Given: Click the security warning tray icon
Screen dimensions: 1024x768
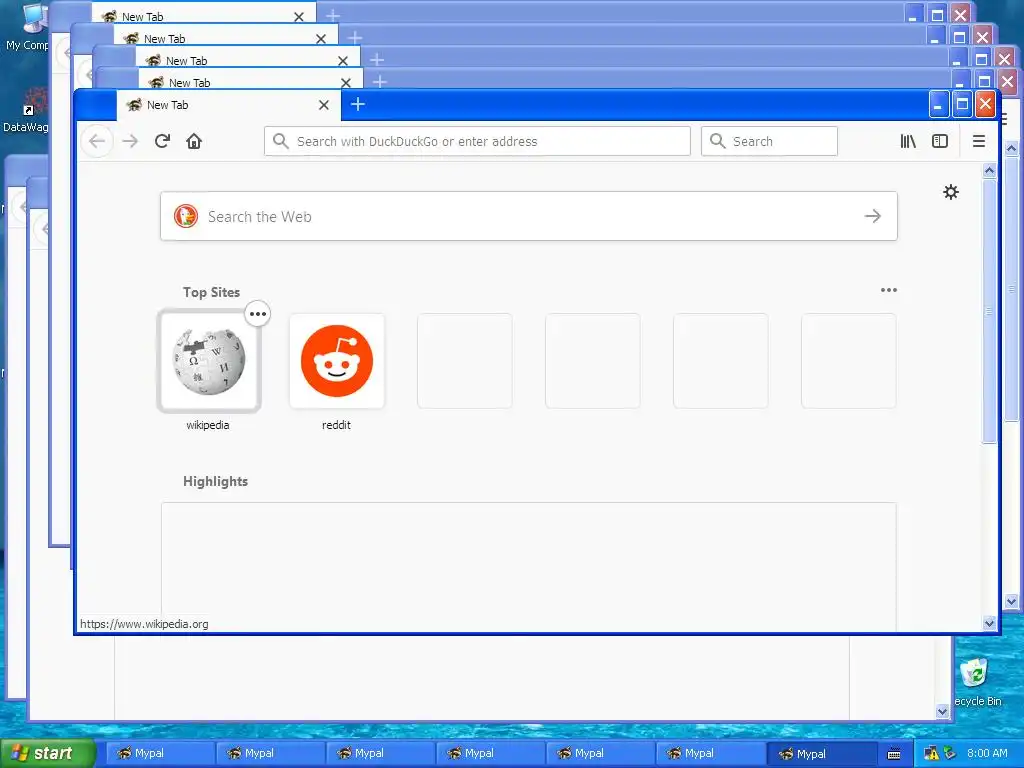Looking at the screenshot, I should (931, 754).
